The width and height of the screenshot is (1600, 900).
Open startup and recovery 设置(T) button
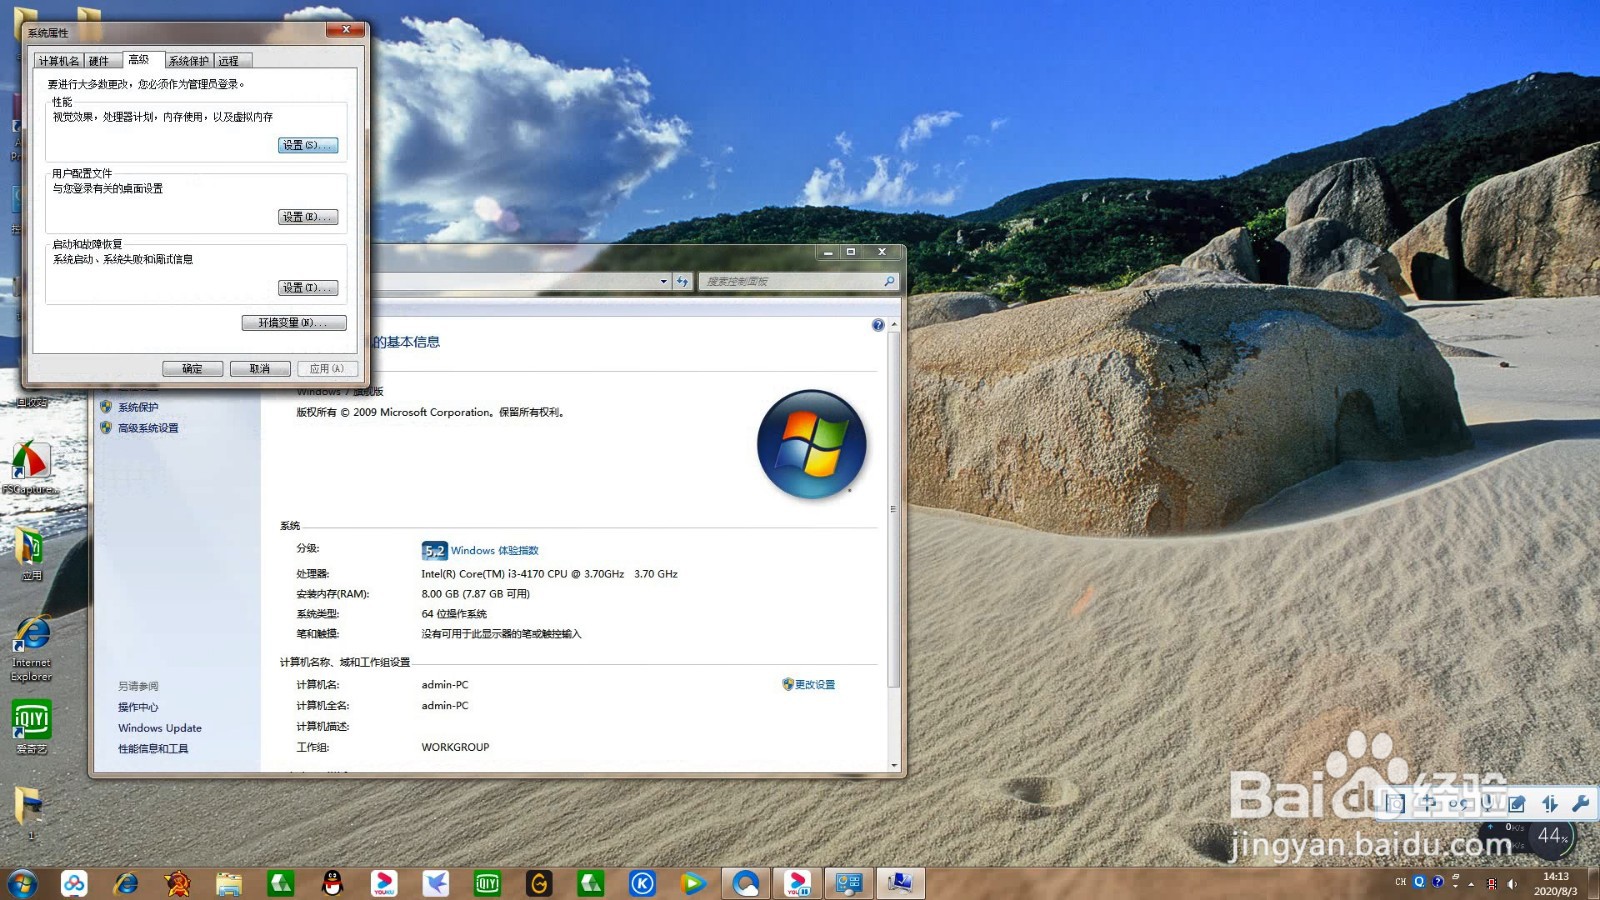coord(308,288)
